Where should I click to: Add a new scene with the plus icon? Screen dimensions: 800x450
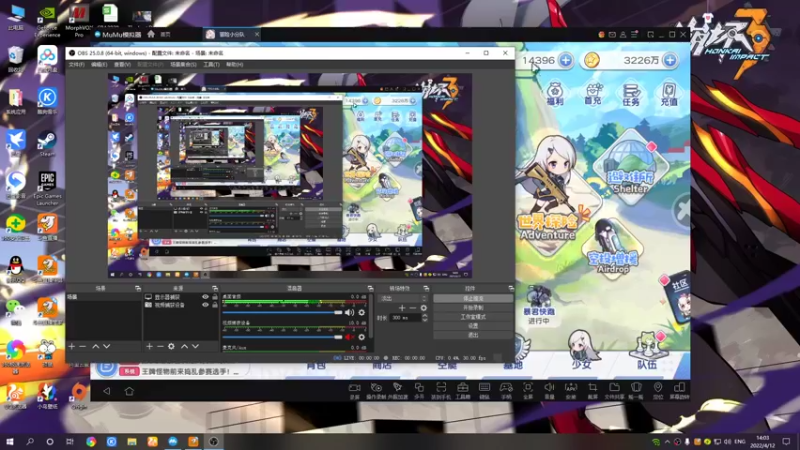71,346
